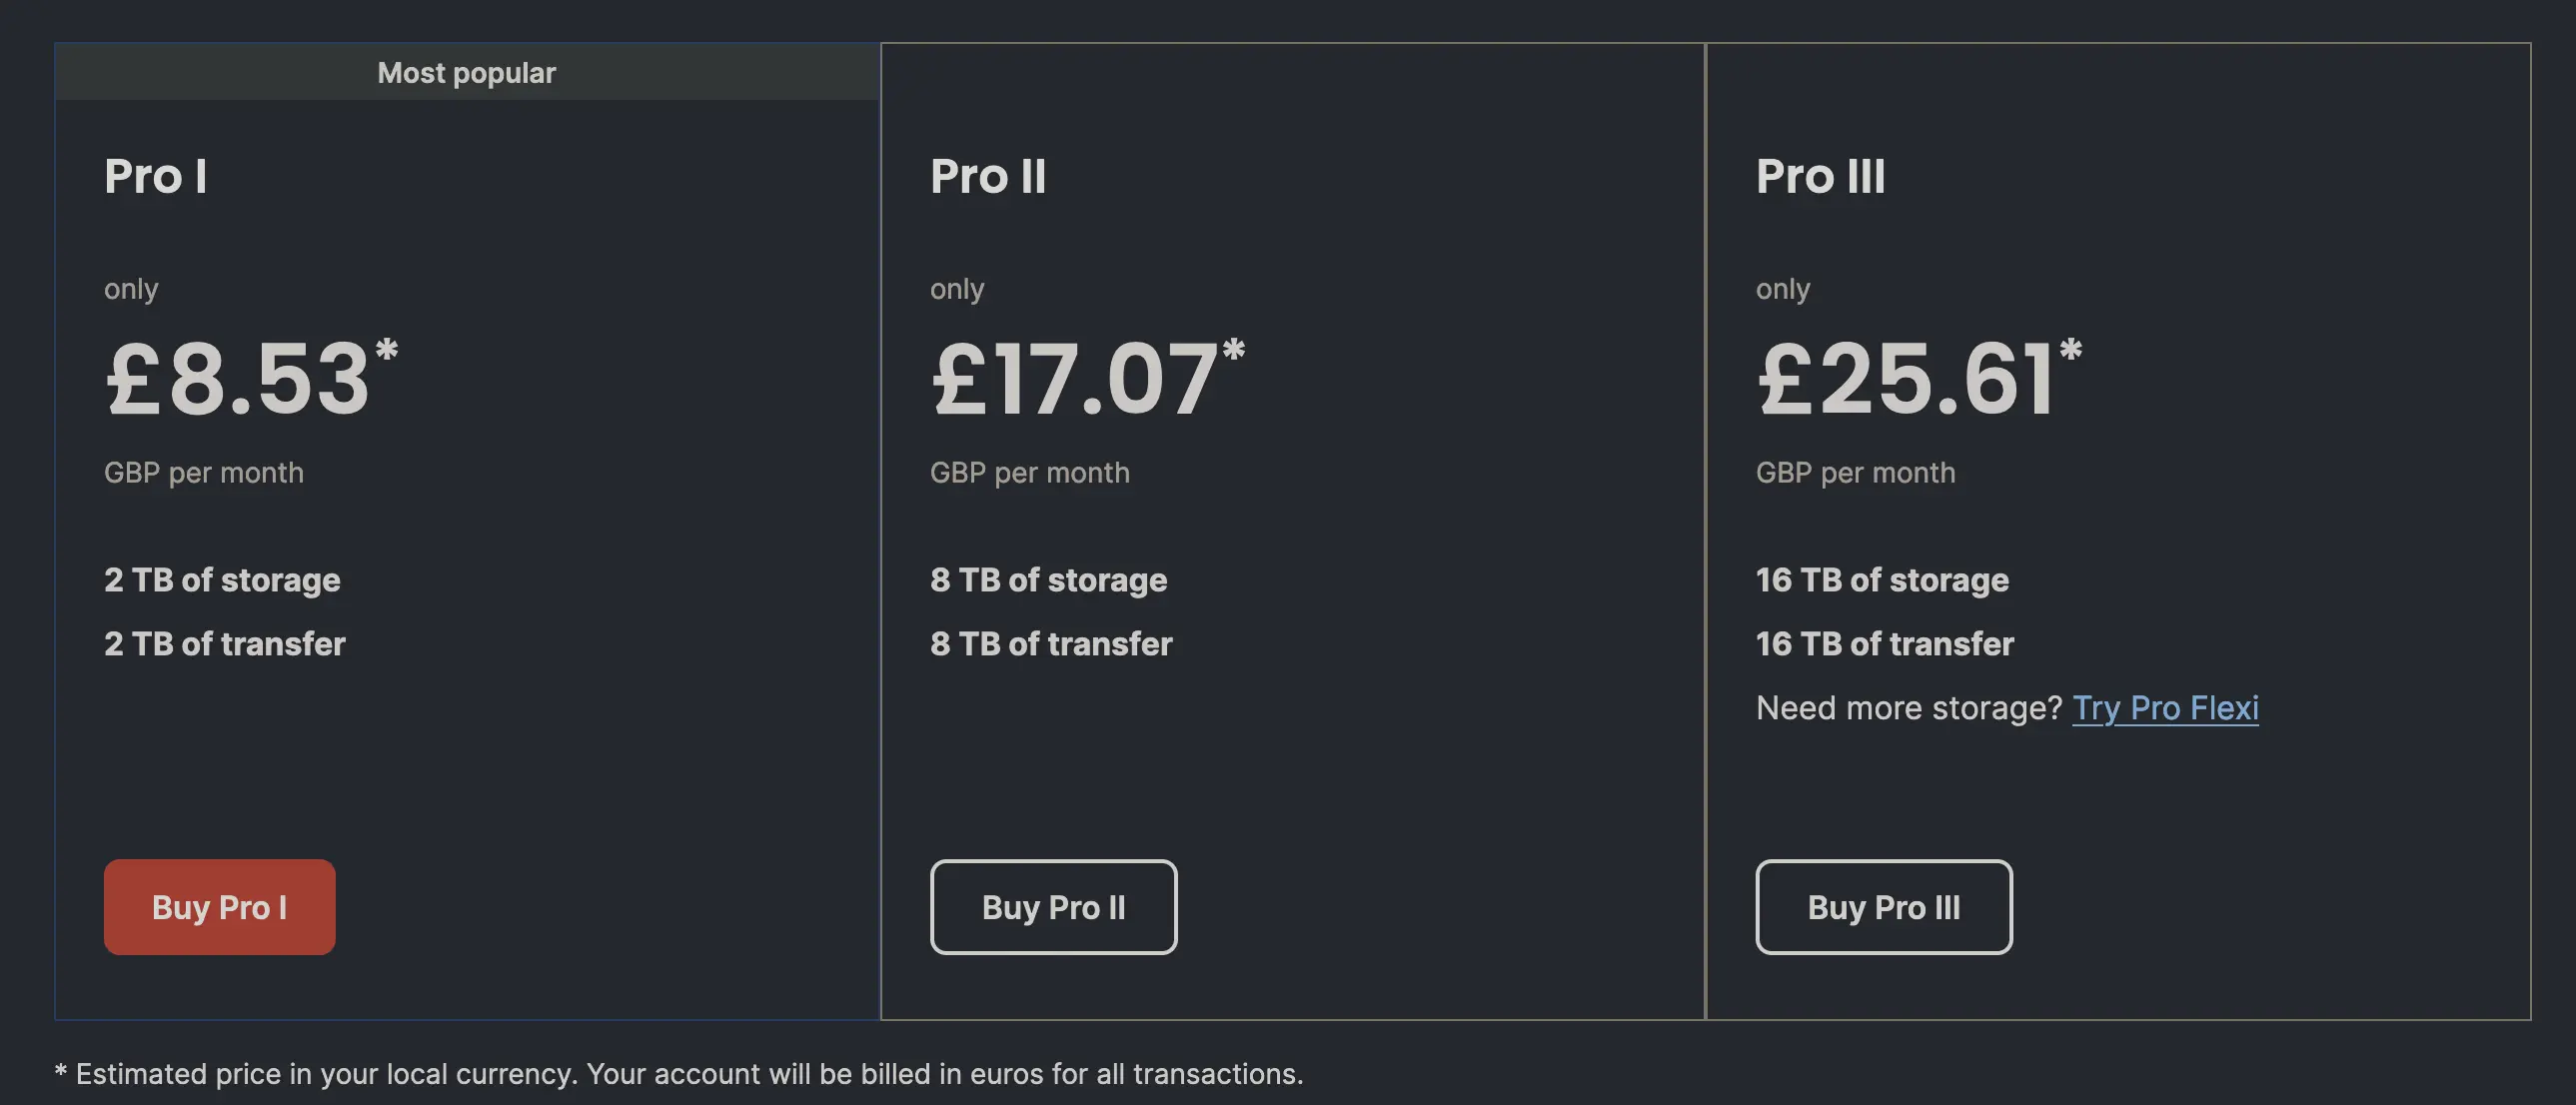2576x1105 pixels.
Task: Click the asterisk beside the £25.61 price
Action: 2070,350
